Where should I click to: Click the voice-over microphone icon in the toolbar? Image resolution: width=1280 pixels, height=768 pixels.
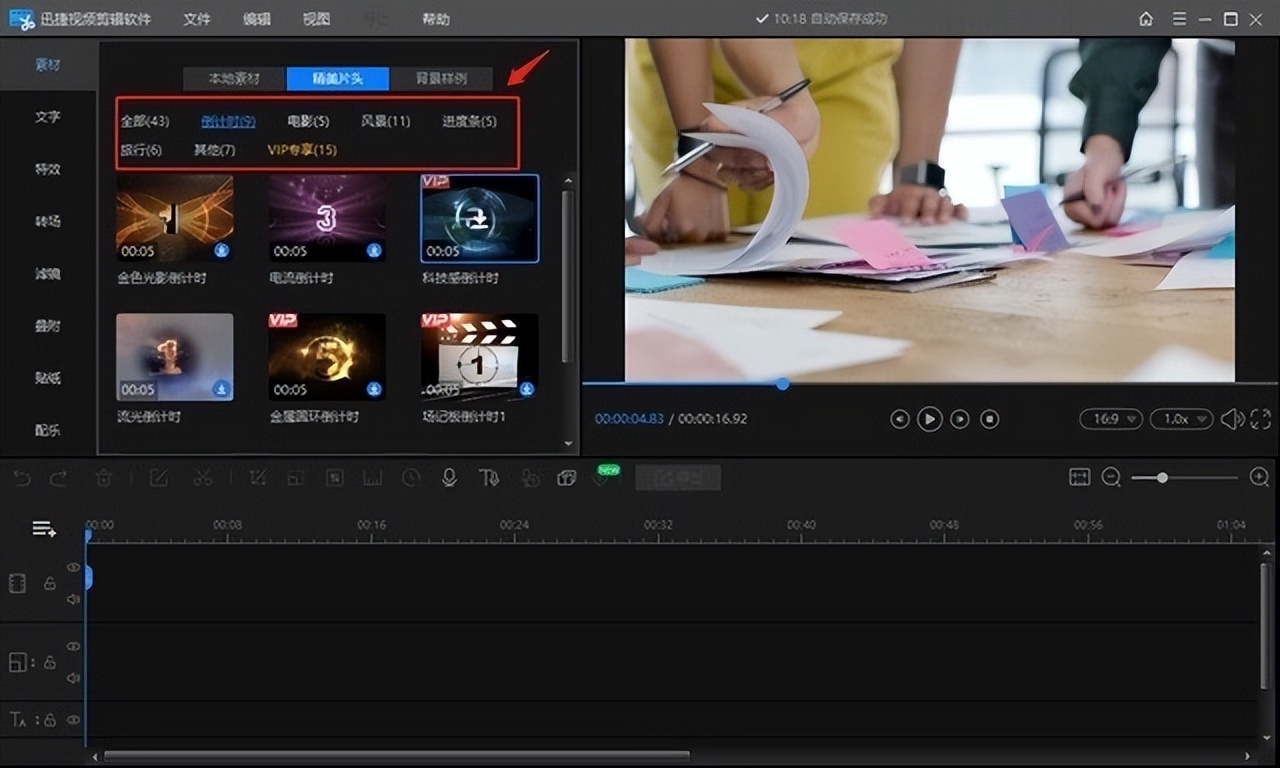click(449, 478)
